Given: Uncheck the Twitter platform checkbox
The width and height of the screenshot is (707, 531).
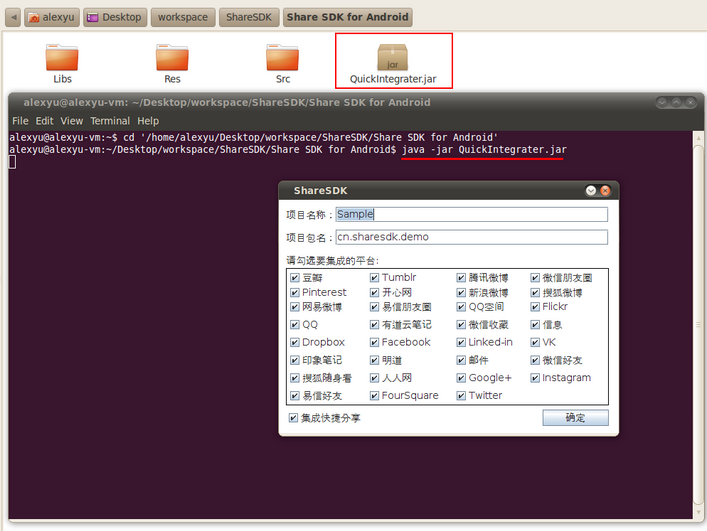Looking at the screenshot, I should tap(461, 396).
